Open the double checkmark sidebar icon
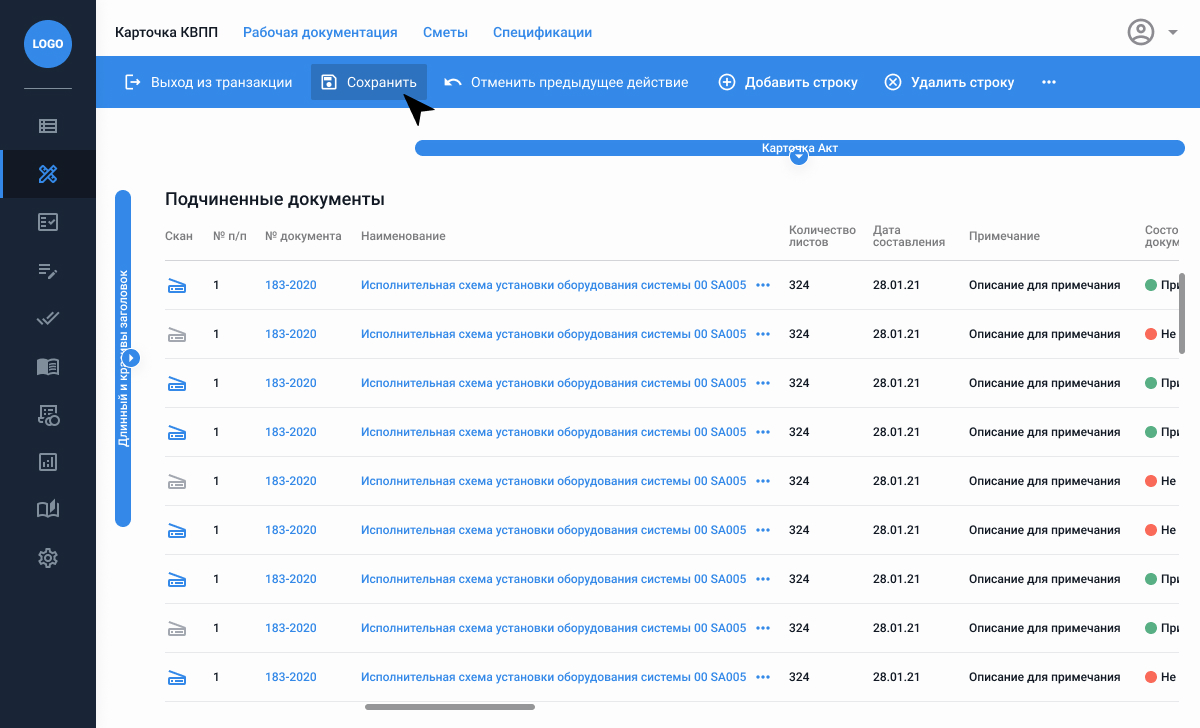Screen dimensions: 1200x728 click(48, 318)
